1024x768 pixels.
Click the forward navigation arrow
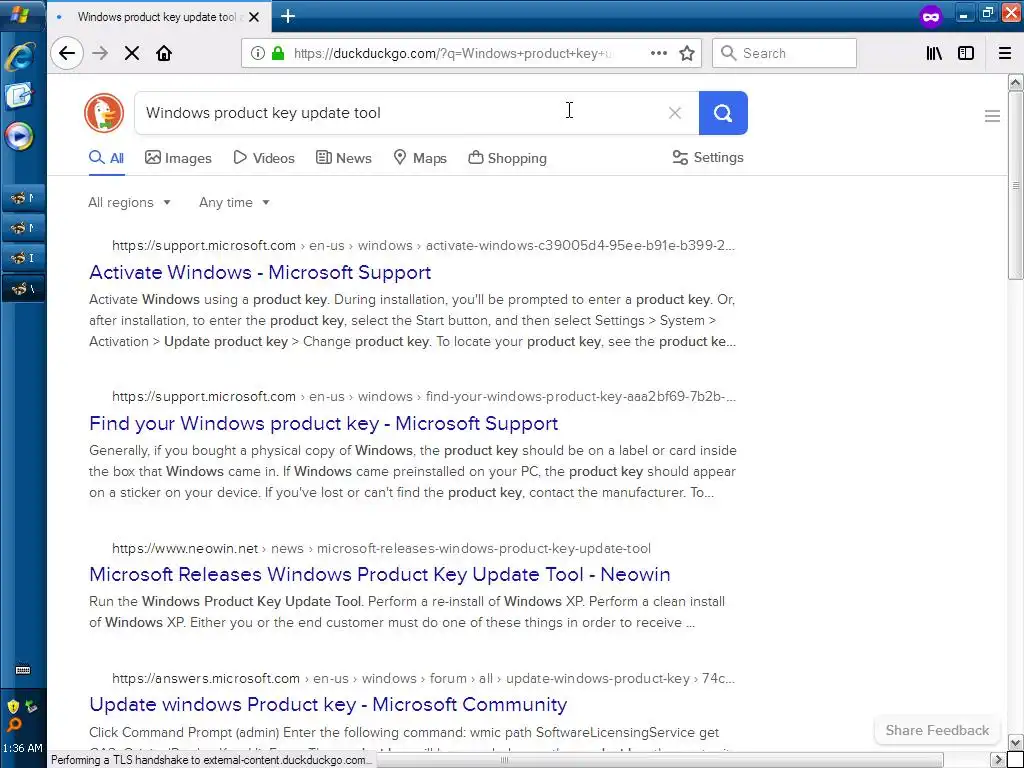coord(100,53)
